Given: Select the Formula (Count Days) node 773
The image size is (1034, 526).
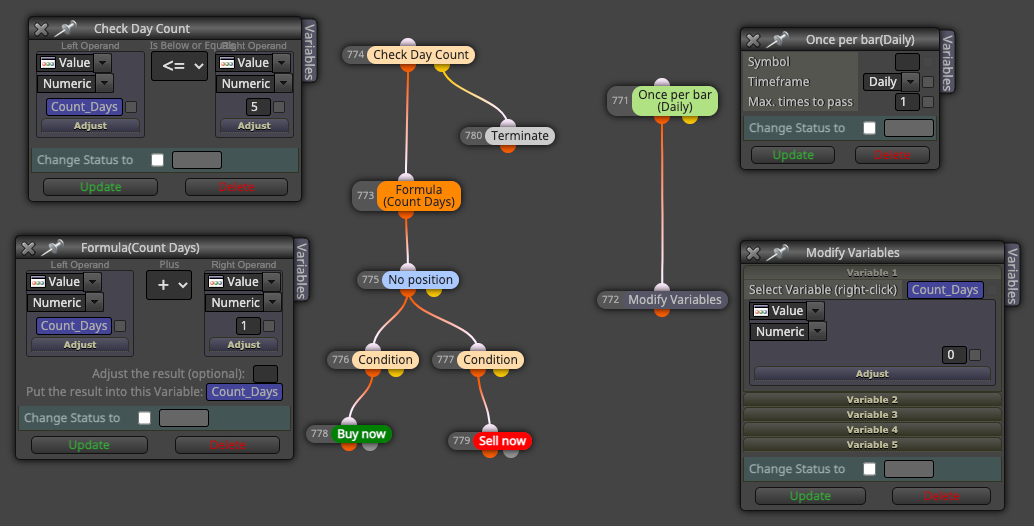Looking at the screenshot, I should click(x=419, y=196).
